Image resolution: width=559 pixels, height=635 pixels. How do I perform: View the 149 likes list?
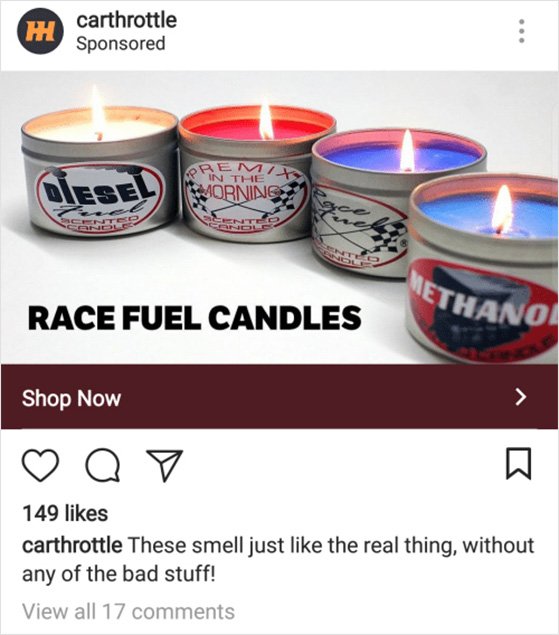coord(65,513)
